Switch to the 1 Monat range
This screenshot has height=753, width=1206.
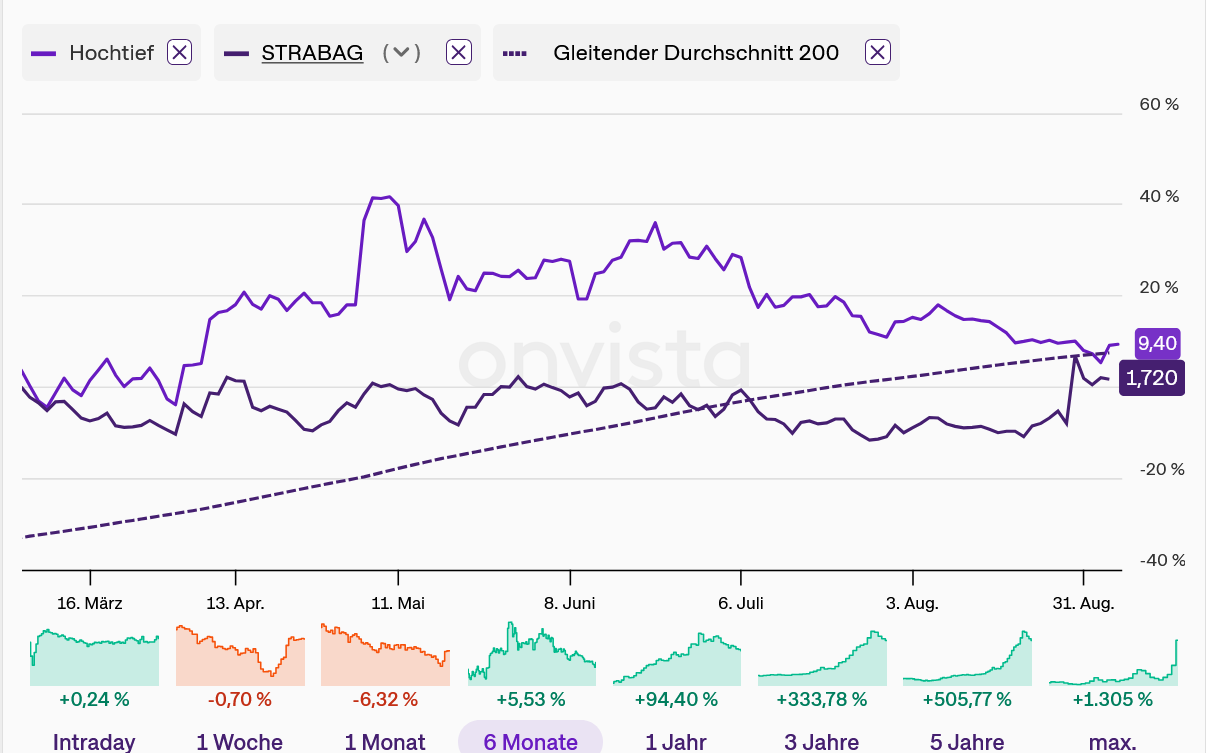385,742
